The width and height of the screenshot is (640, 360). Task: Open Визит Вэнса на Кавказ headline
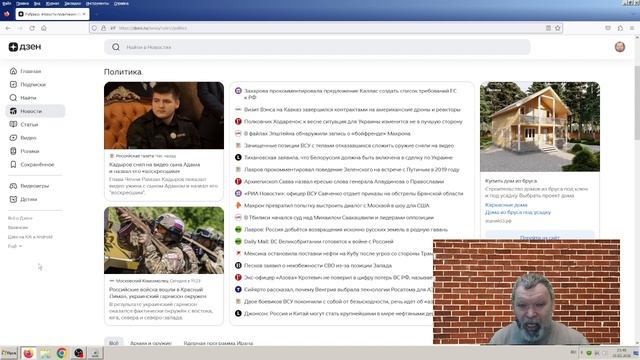(x=352, y=109)
